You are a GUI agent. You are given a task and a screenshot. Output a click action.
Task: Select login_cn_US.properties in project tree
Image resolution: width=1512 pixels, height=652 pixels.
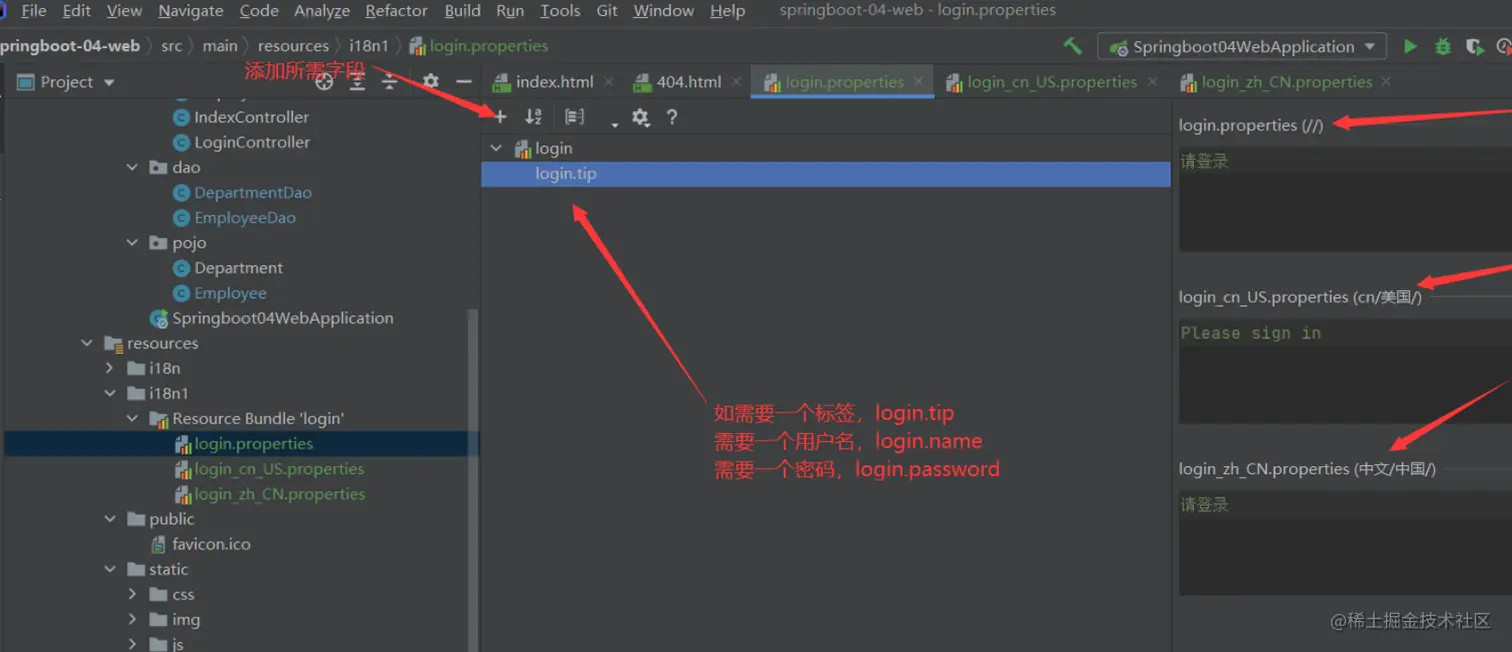tap(279, 469)
